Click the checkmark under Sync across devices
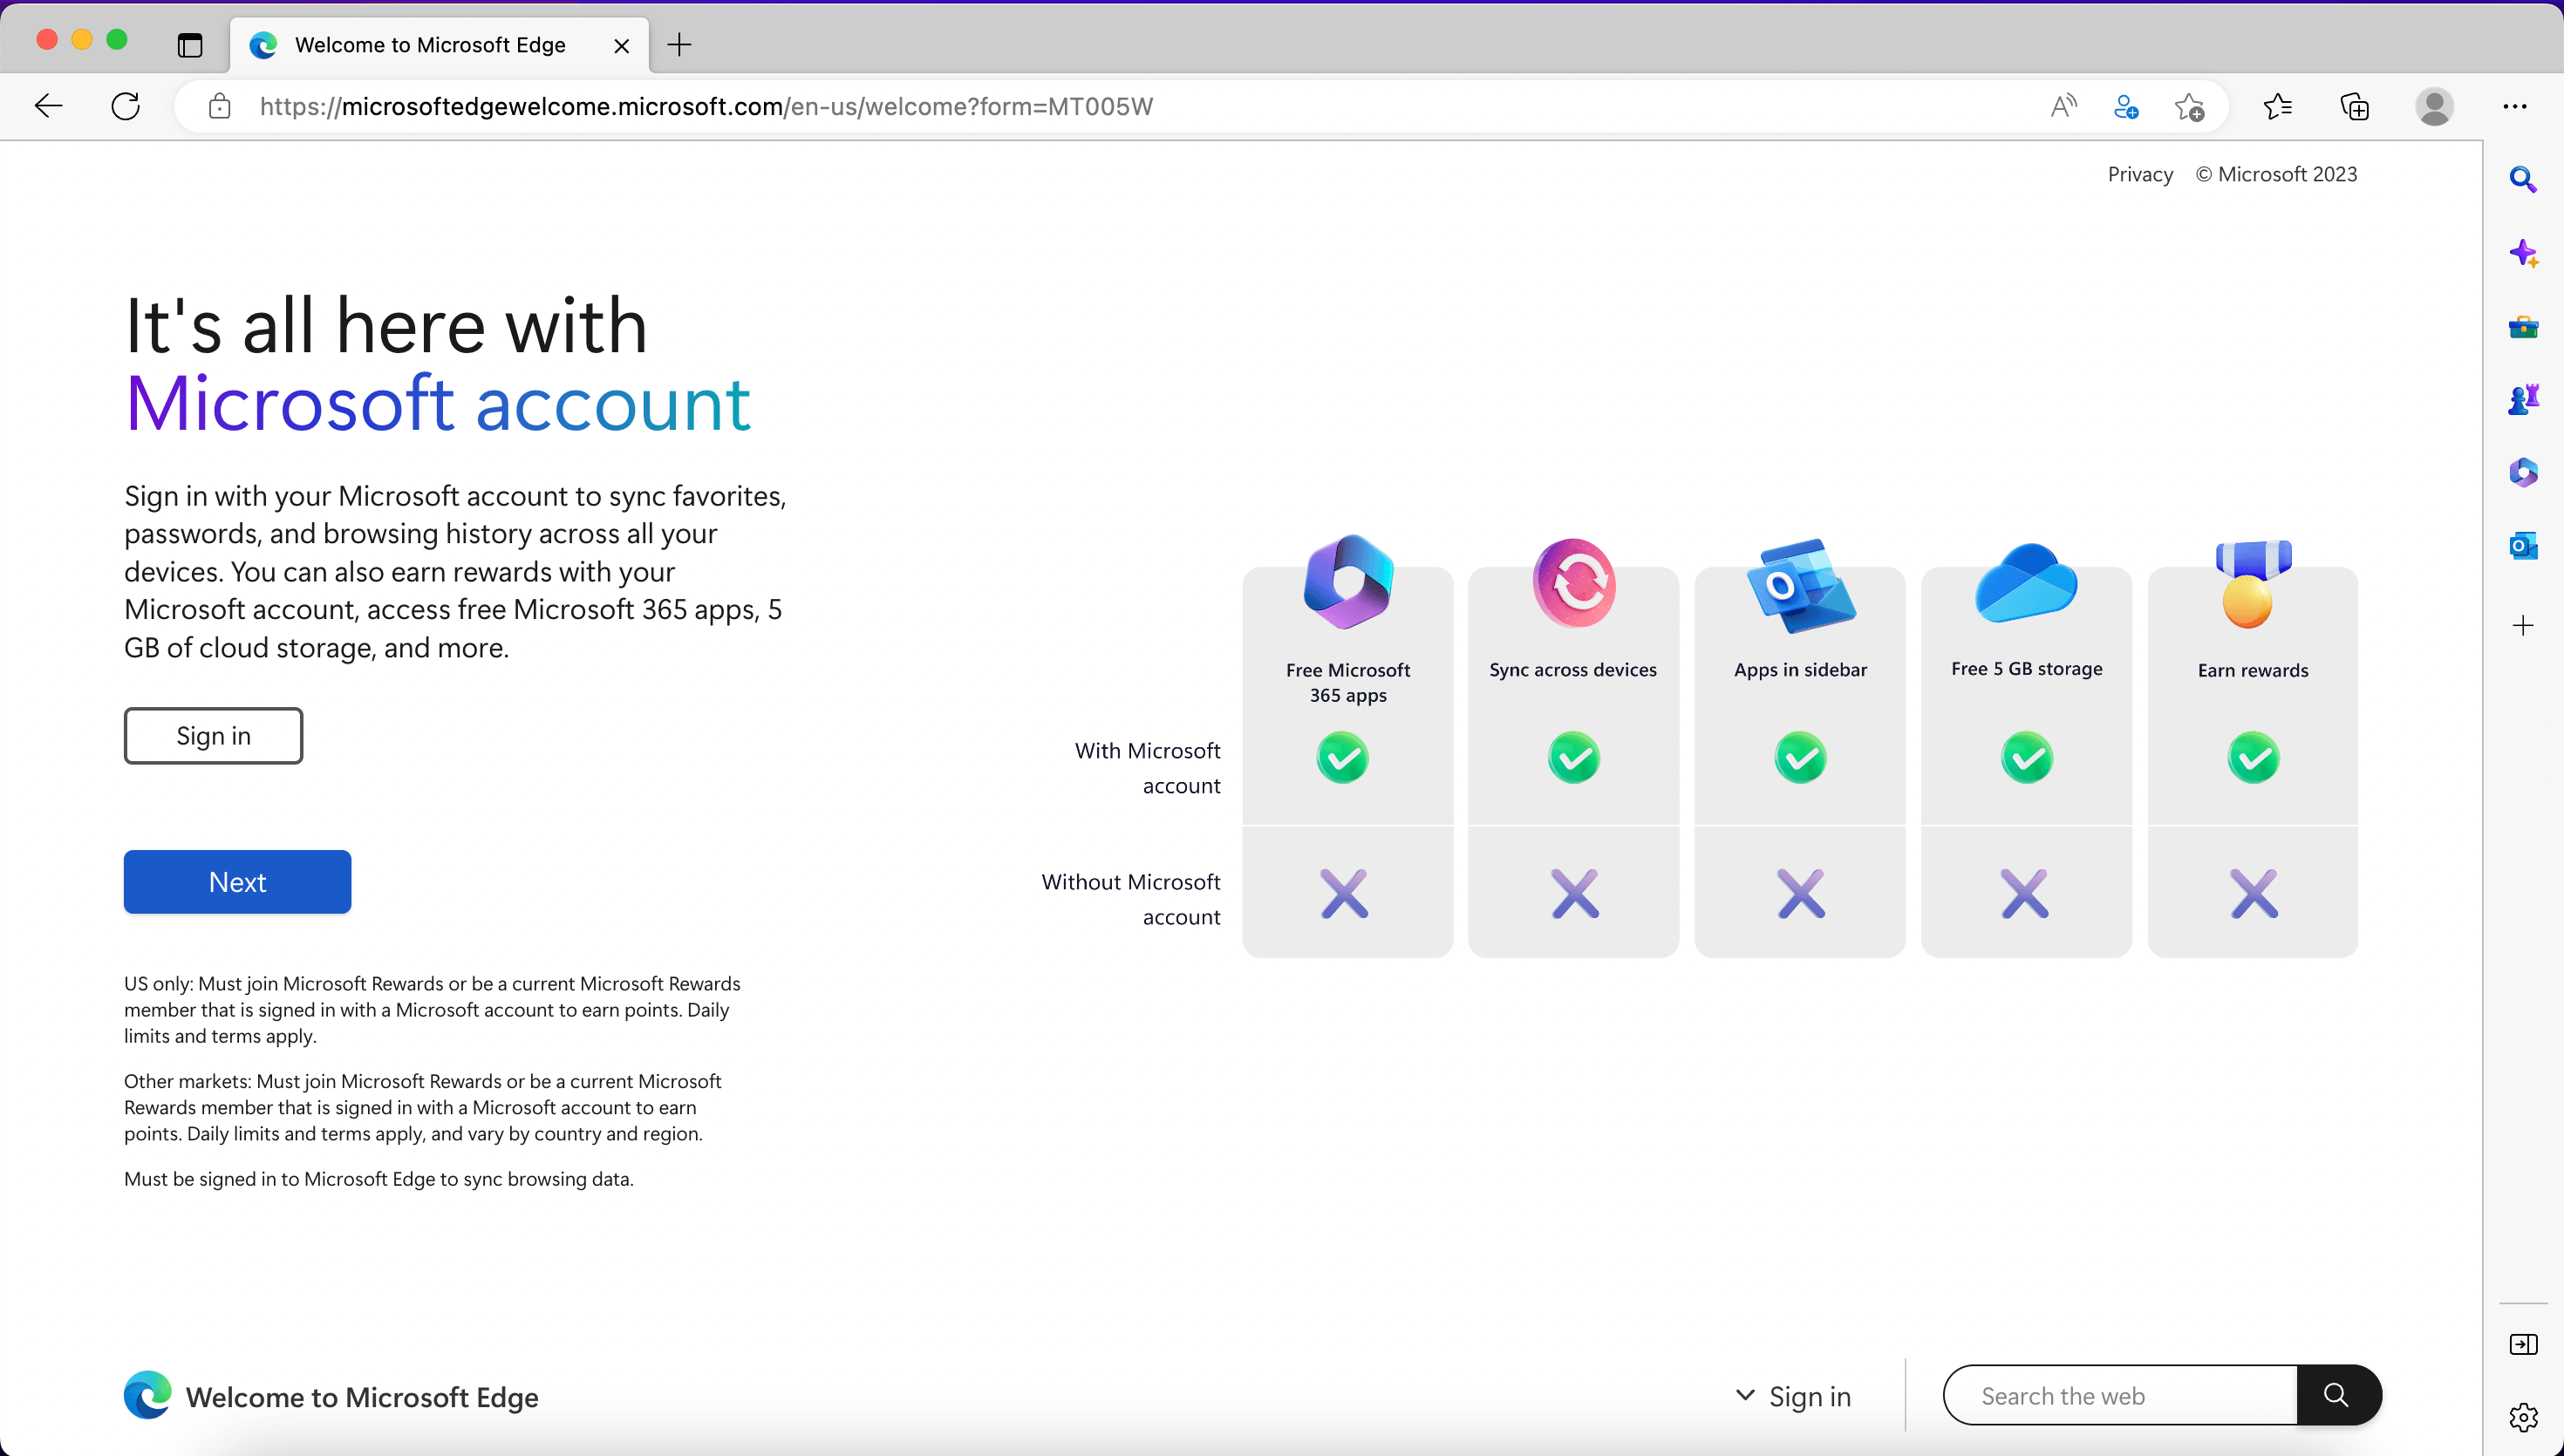Image resolution: width=2564 pixels, height=1456 pixels. [1573, 758]
